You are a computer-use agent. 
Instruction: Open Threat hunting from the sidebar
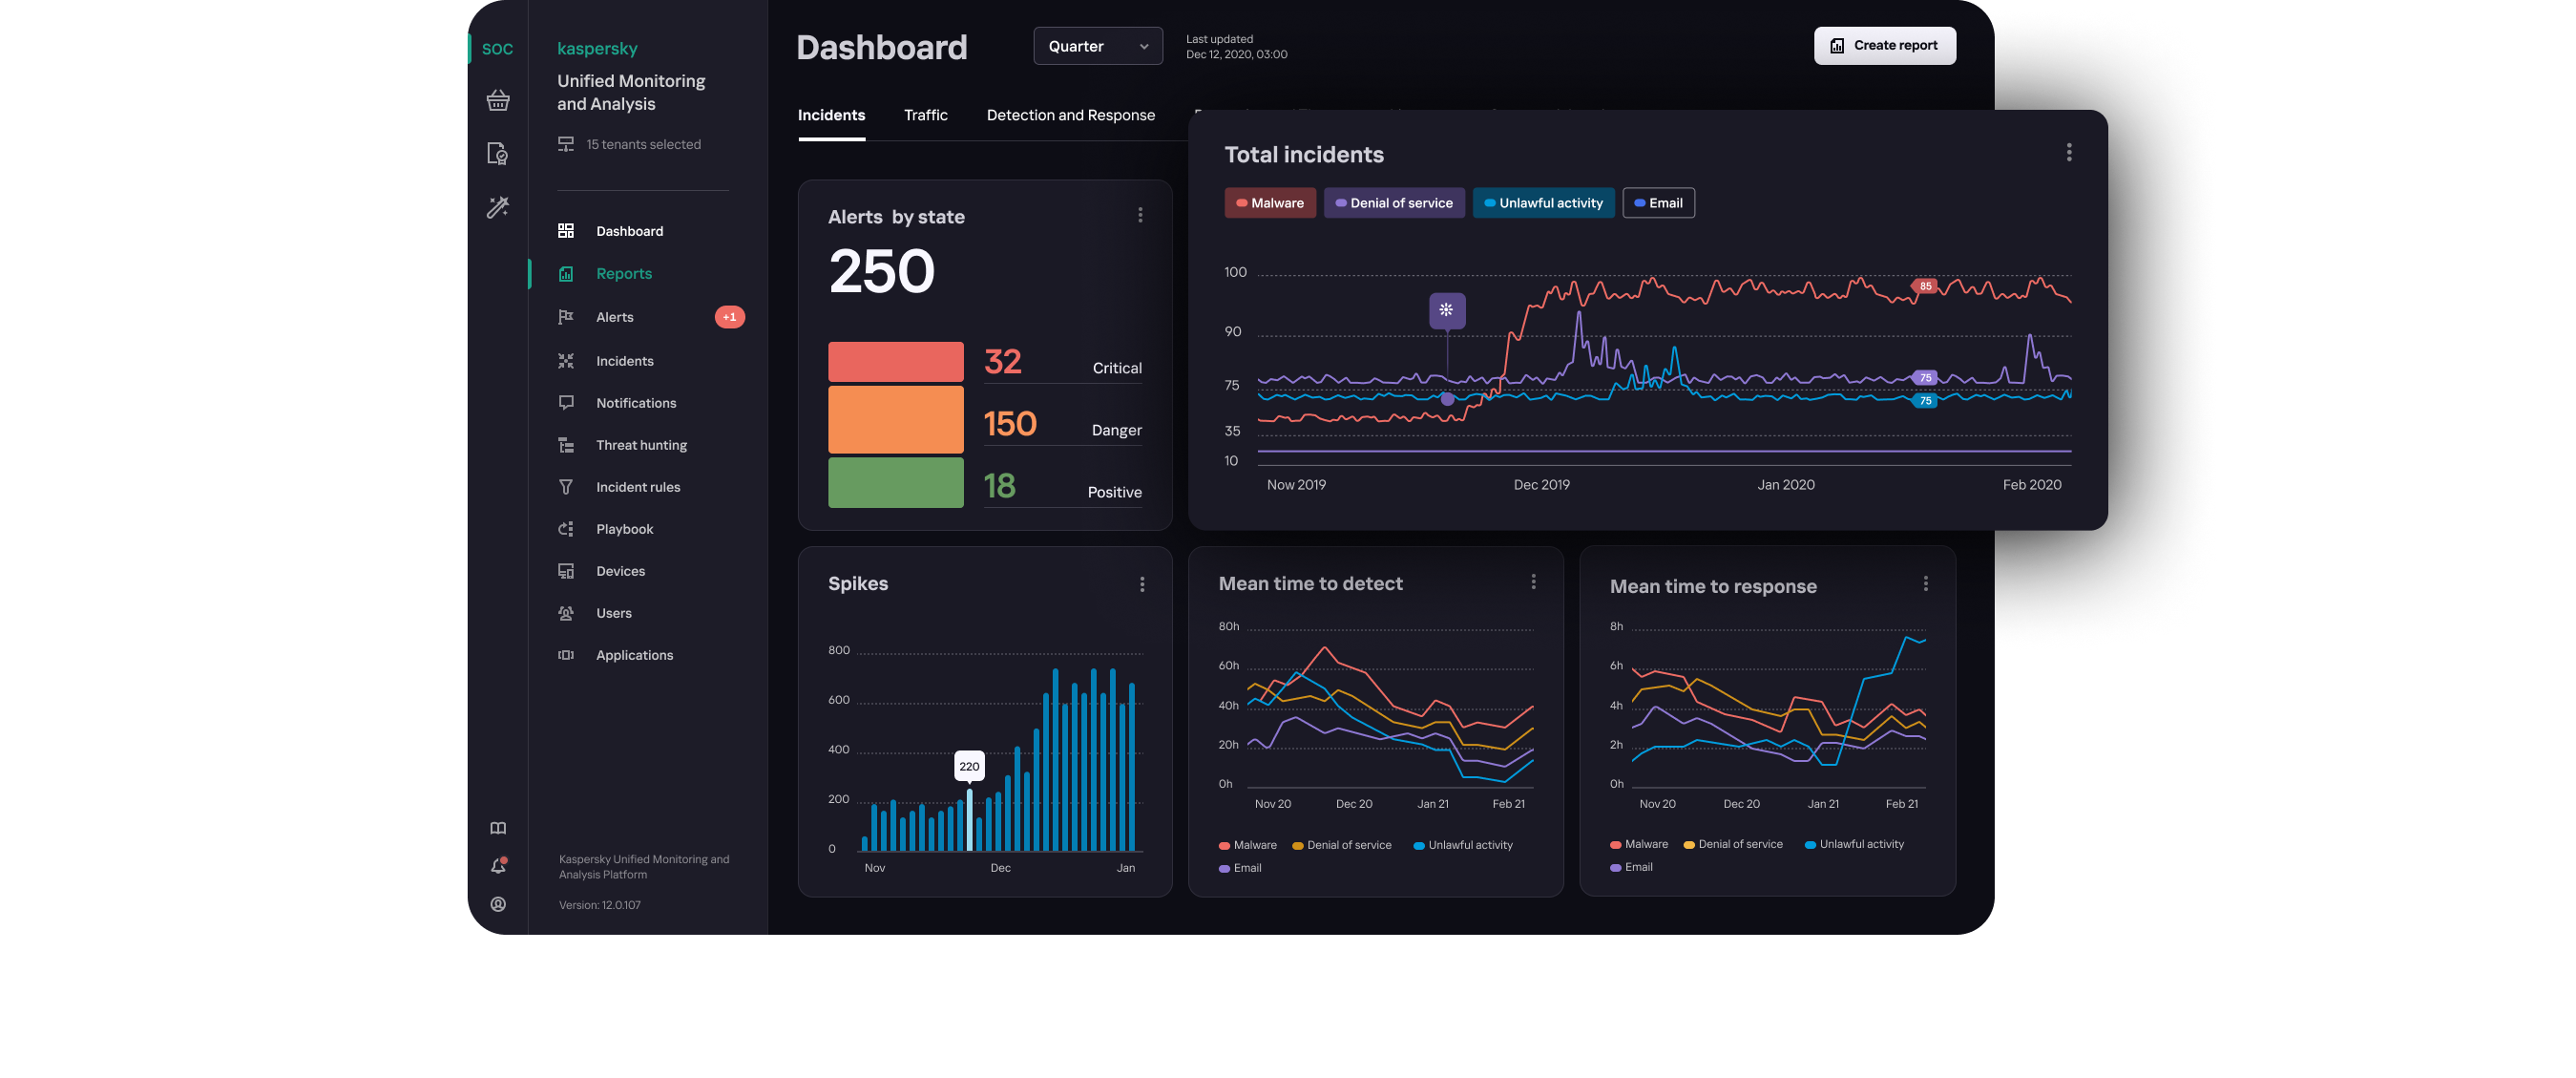641,445
